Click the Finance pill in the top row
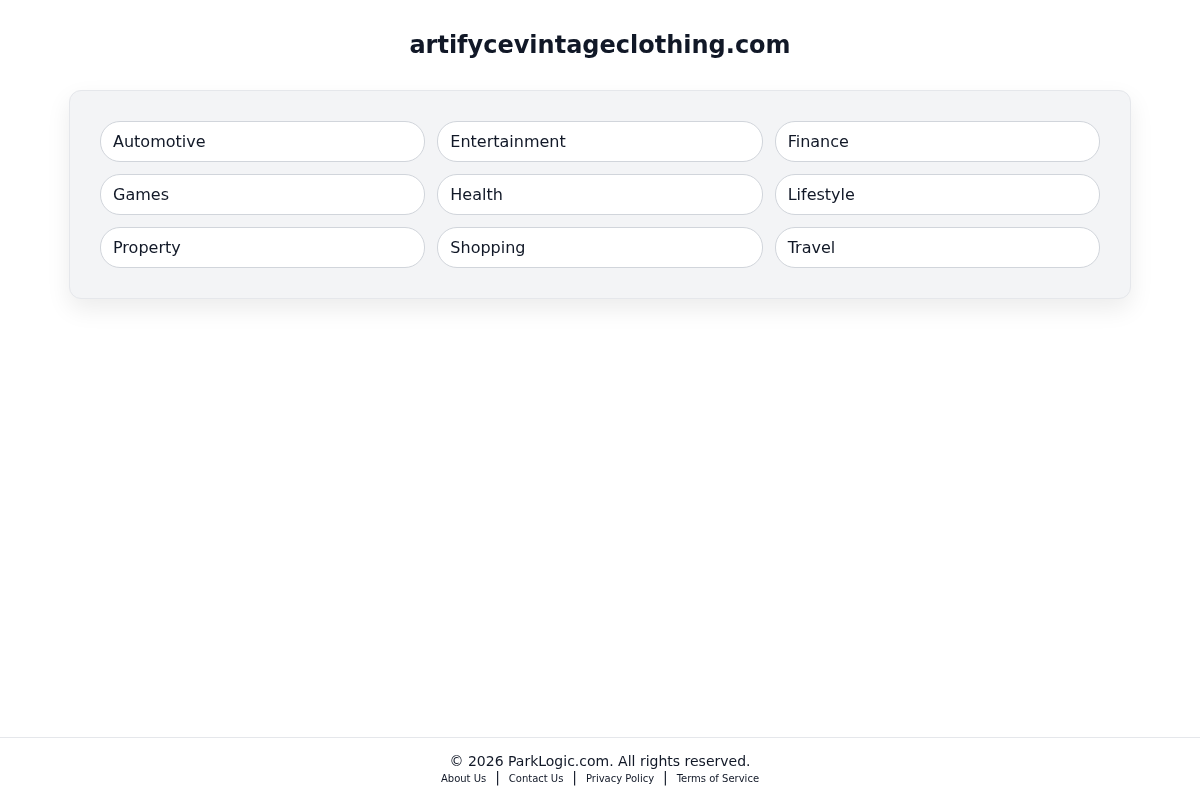This screenshot has width=1200, height=800. point(937,141)
